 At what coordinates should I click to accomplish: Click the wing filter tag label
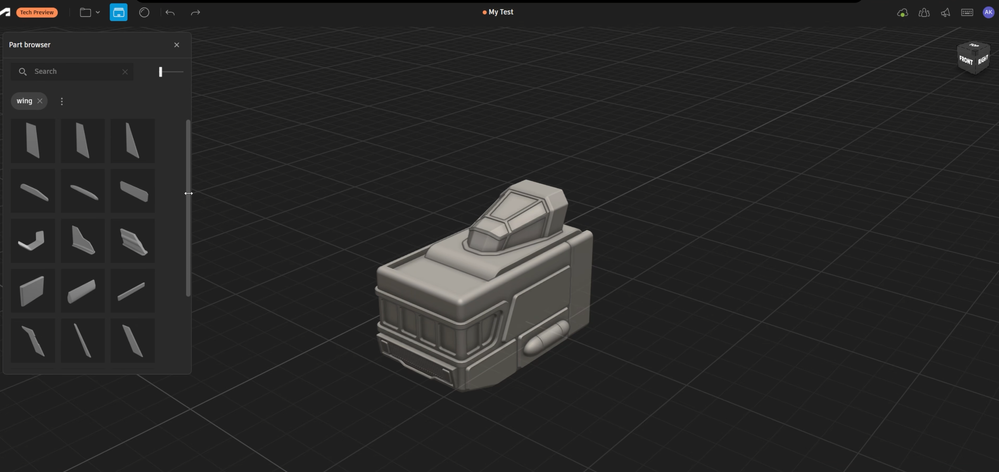tap(24, 101)
